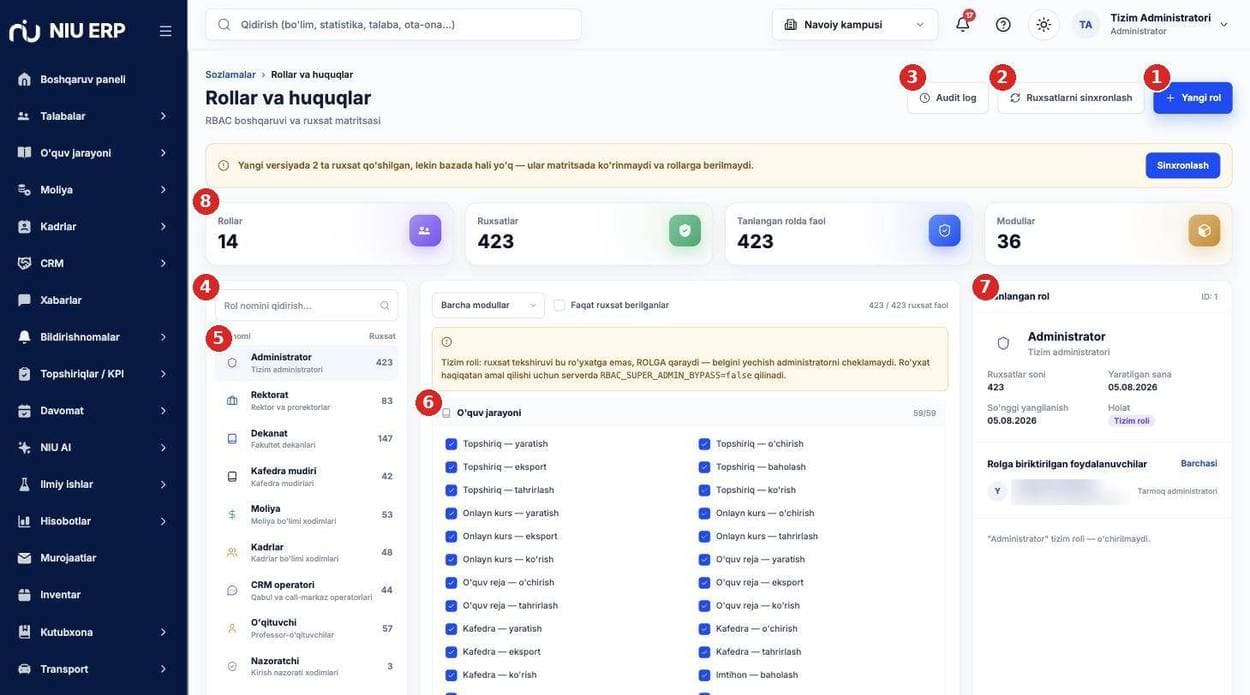Click the Barchasi link for users
This screenshot has width=1250, height=695.
(x=1199, y=463)
